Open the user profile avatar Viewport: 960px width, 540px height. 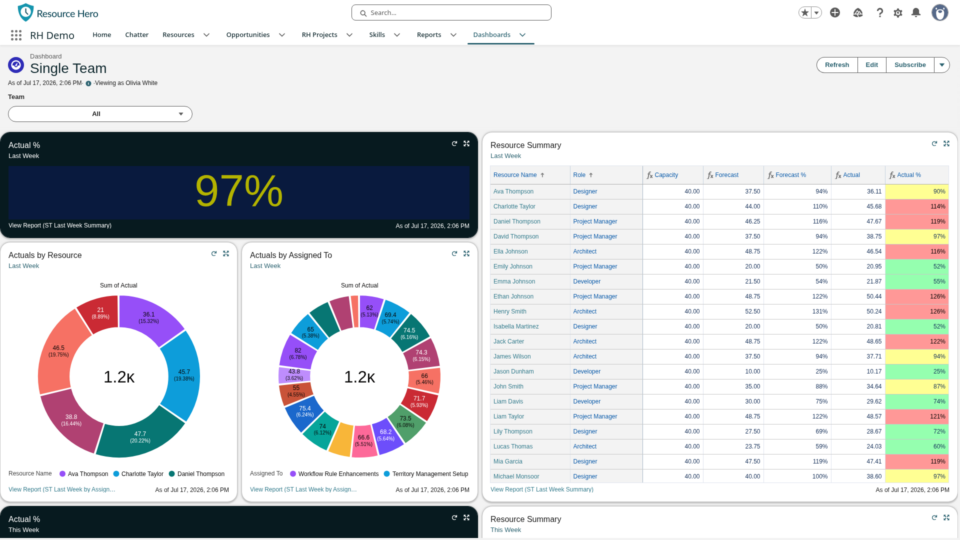point(940,12)
